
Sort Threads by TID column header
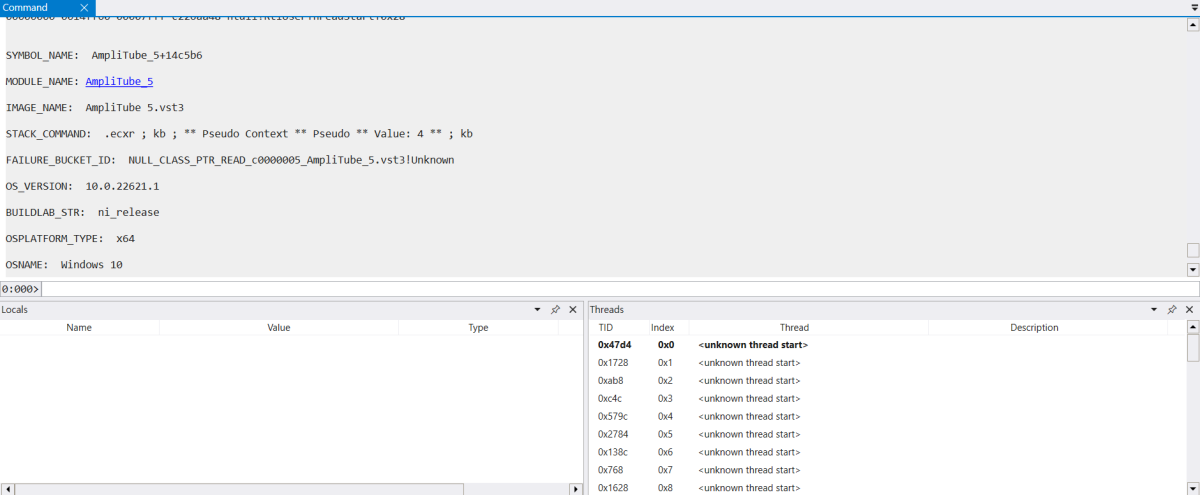(x=606, y=328)
